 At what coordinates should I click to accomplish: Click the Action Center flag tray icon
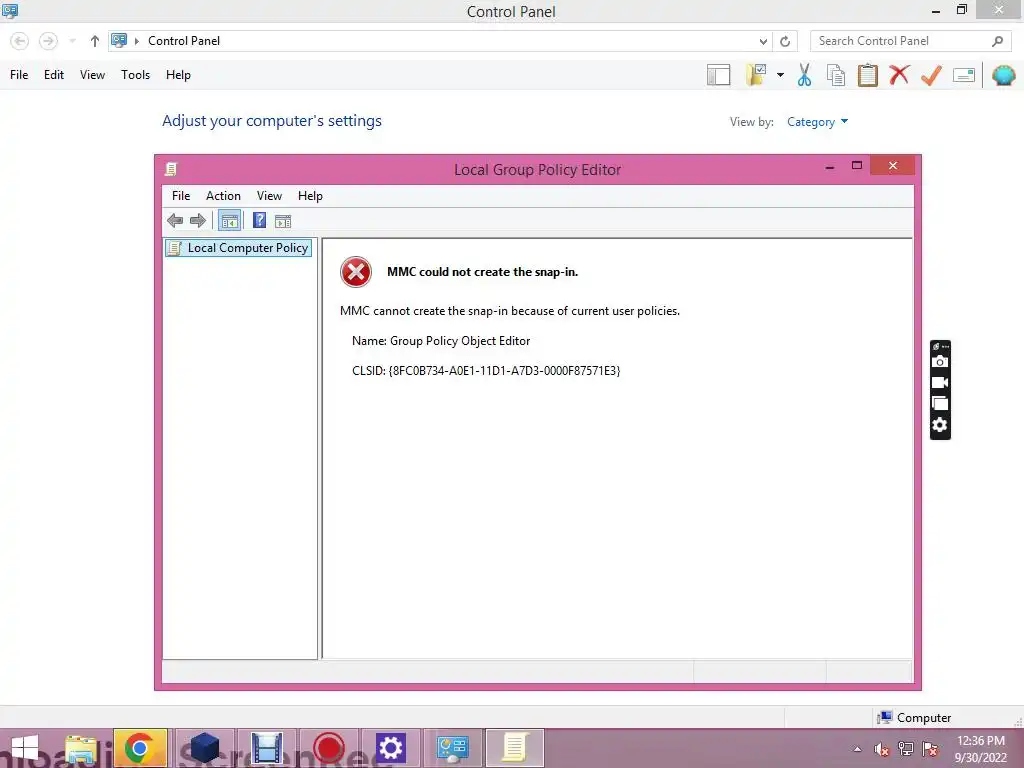pyautogui.click(x=930, y=749)
